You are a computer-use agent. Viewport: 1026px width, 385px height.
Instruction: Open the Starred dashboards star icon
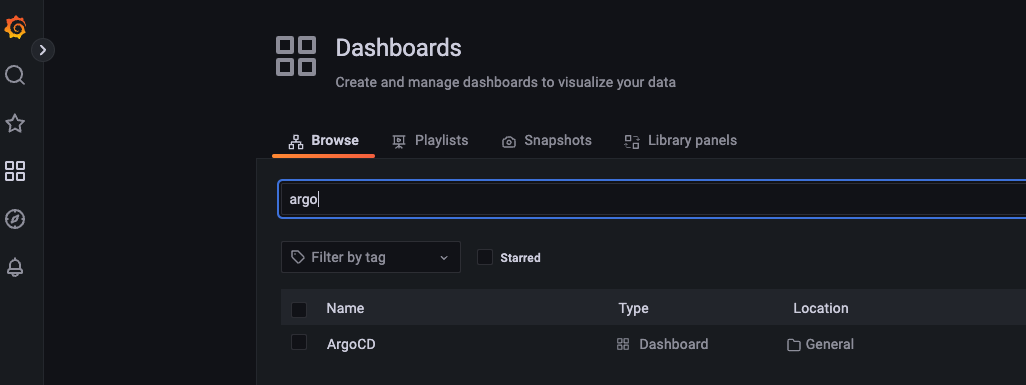click(15, 123)
